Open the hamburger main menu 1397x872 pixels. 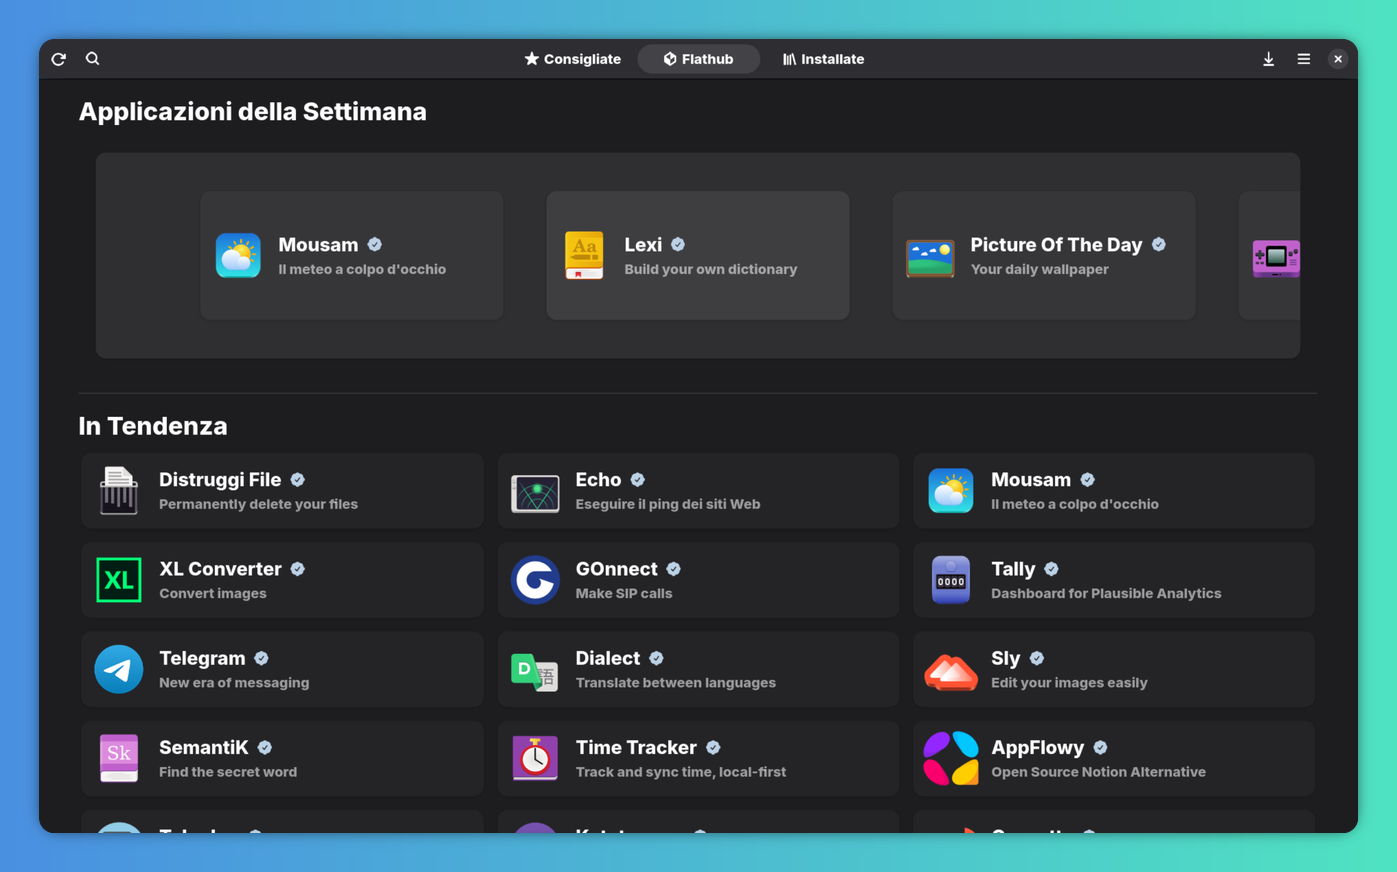click(1303, 59)
